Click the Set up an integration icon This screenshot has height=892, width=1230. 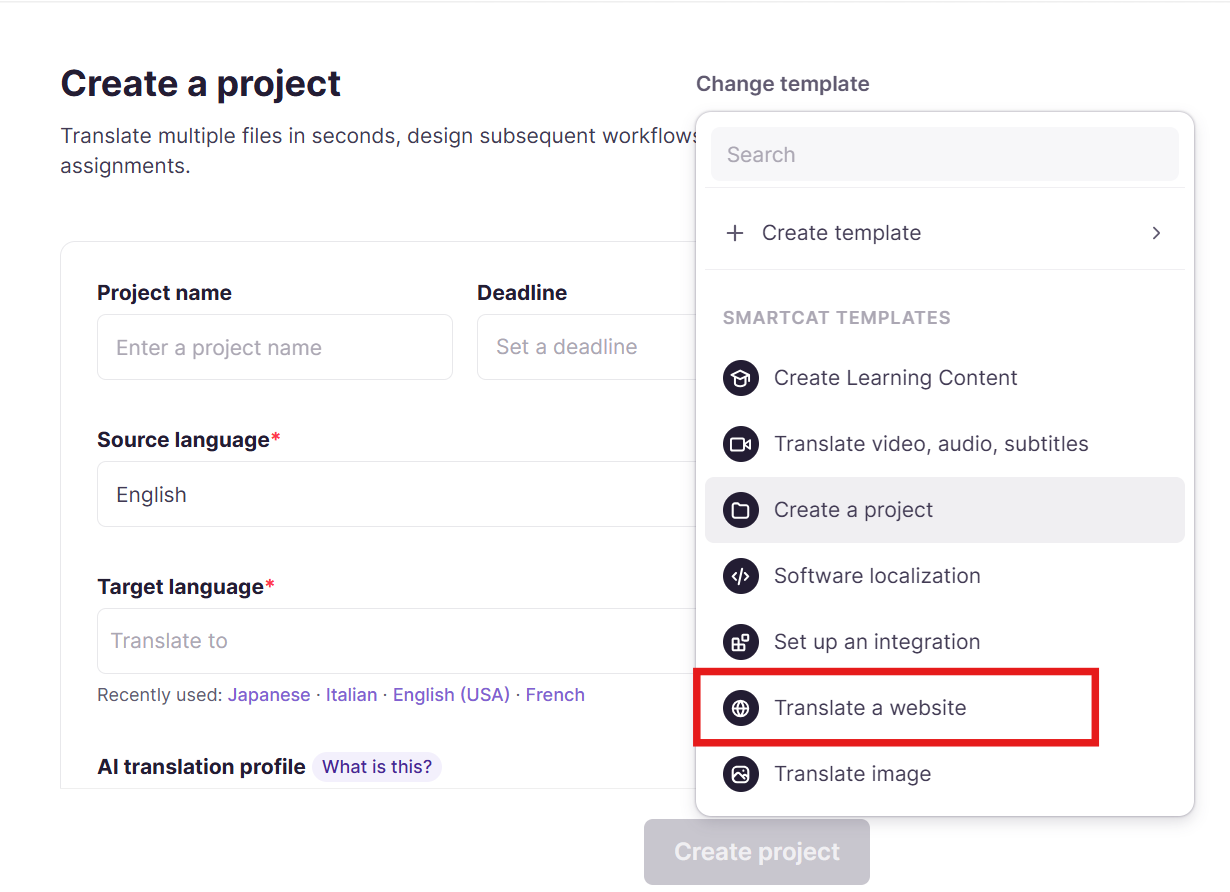click(740, 642)
